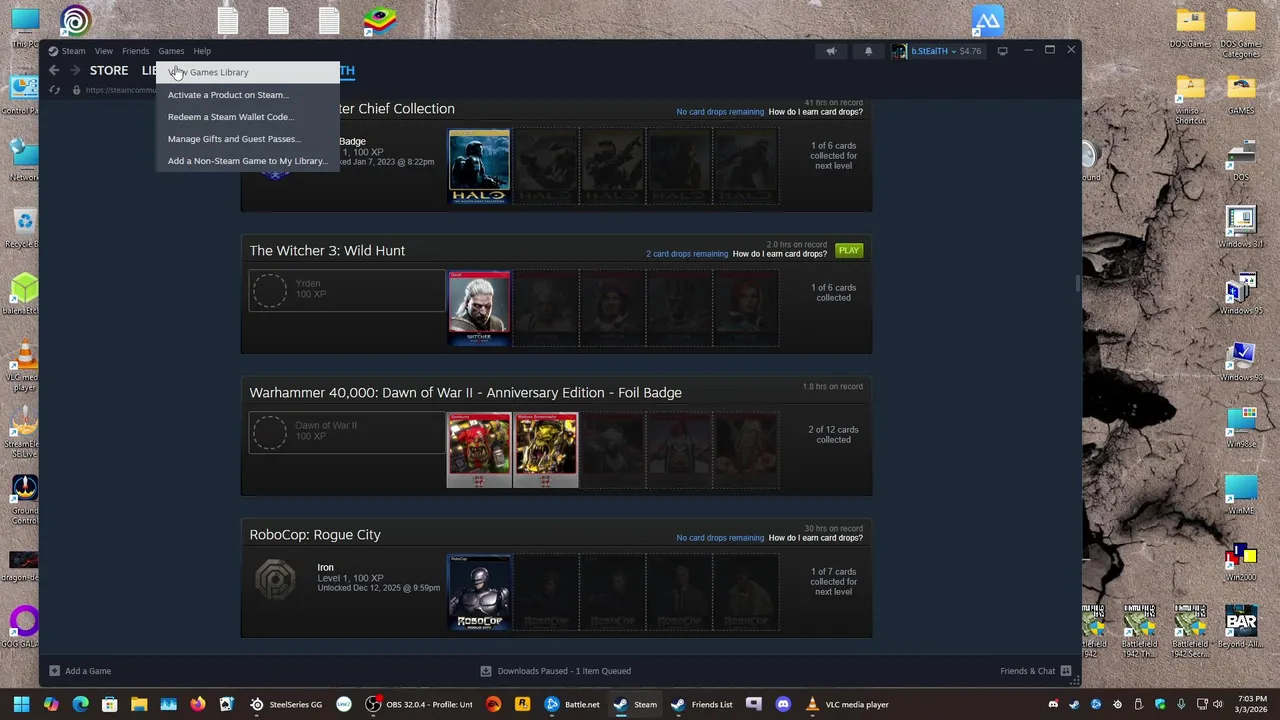Image resolution: width=1280 pixels, height=720 pixels.
Task: Open File Explorer in taskbar
Action: (x=139, y=704)
